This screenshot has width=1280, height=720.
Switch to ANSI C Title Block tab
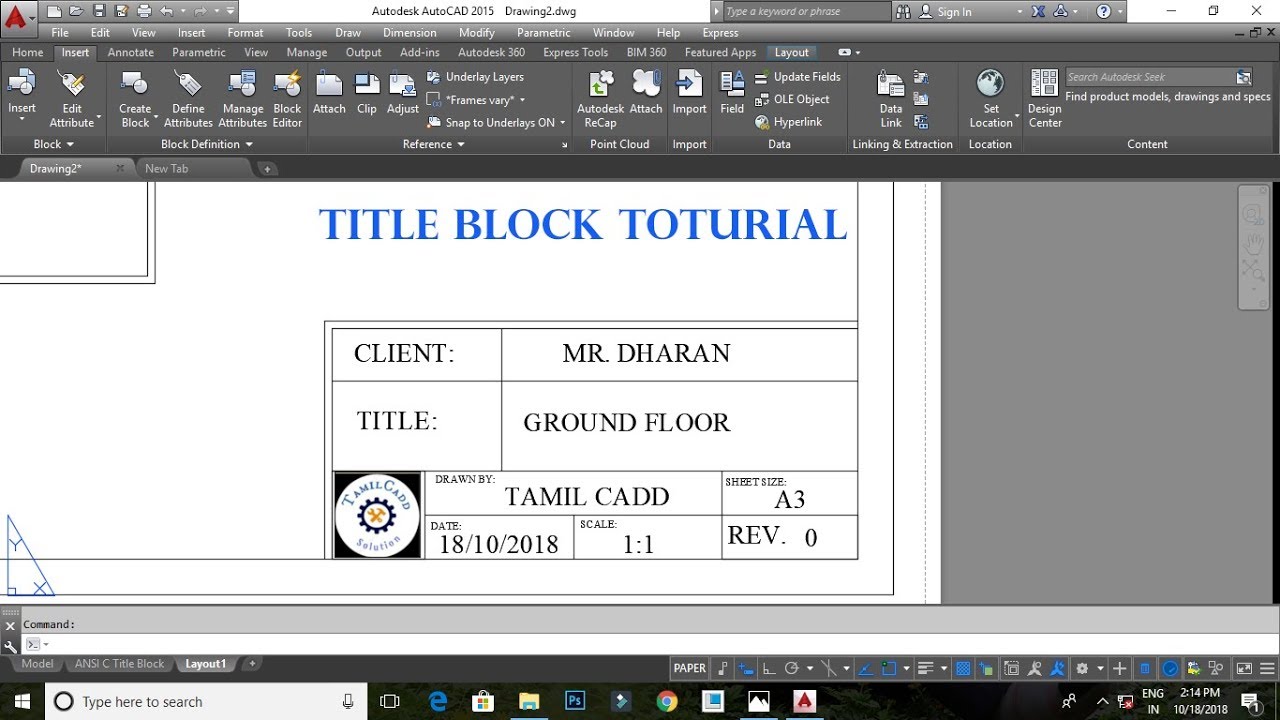click(119, 663)
